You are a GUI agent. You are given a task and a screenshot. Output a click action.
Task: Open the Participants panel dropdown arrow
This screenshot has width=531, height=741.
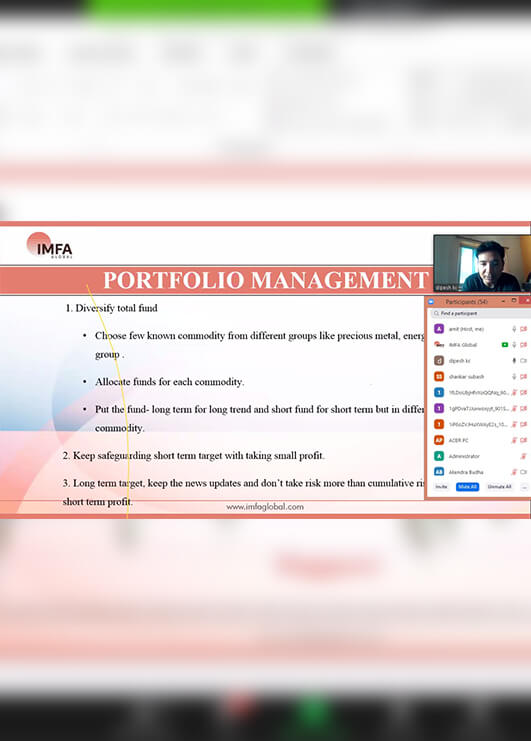504,301
